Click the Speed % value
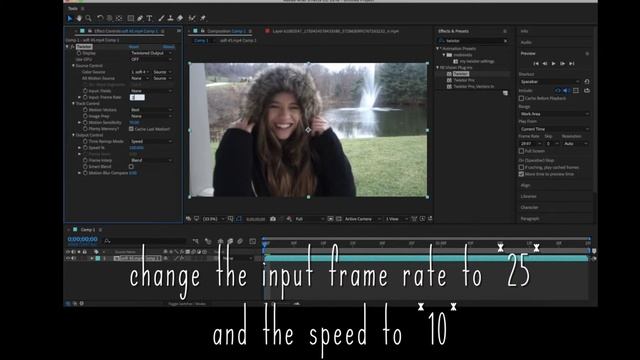Viewport: 640px width, 360px height. (x=136, y=148)
